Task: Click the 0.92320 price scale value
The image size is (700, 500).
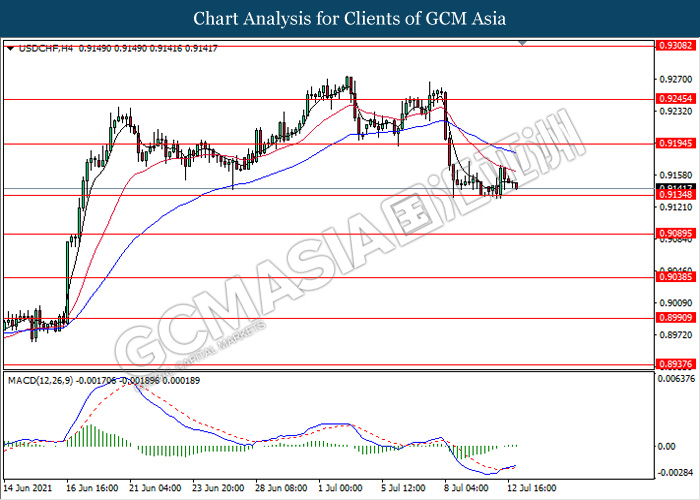Action: pyautogui.click(x=676, y=111)
